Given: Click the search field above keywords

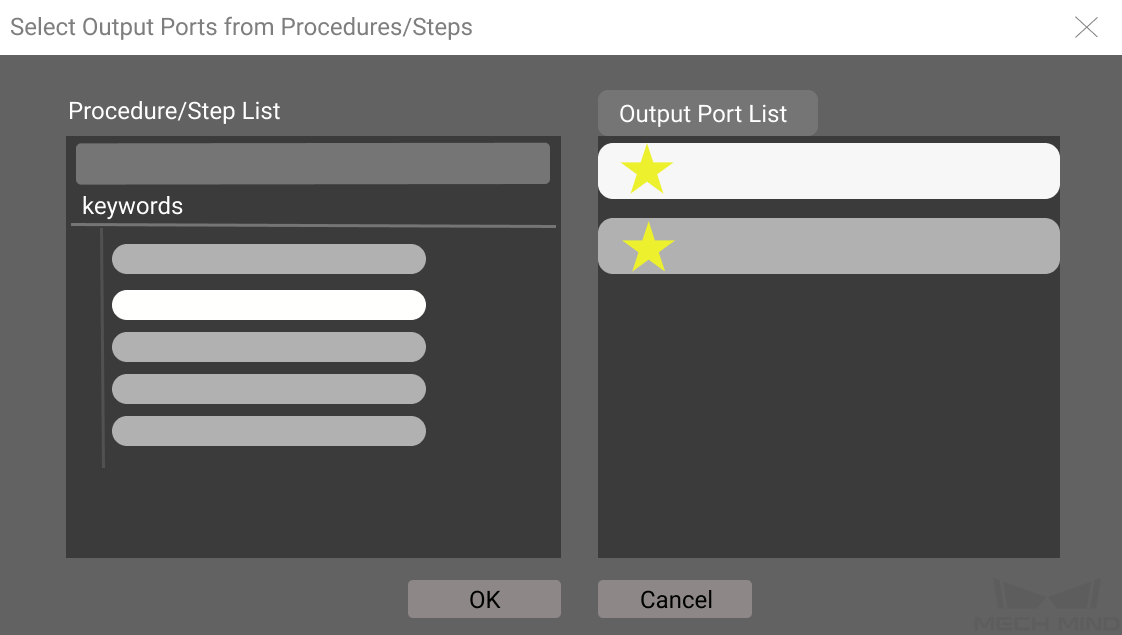Looking at the screenshot, I should 313,163.
